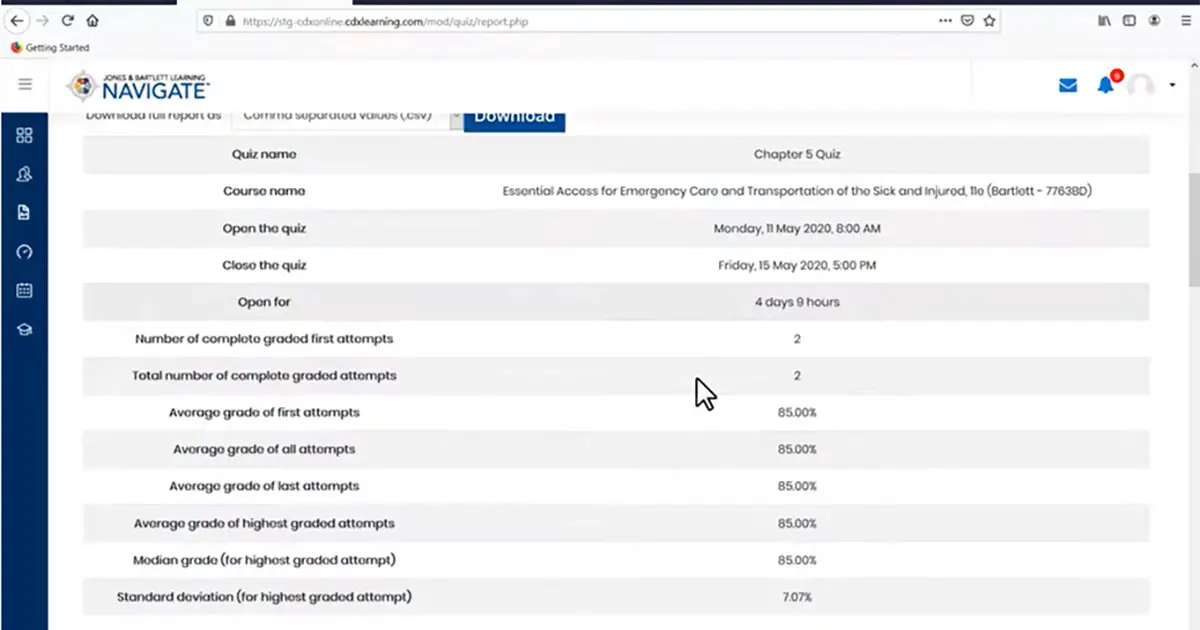Click the gauge icon in the sidebar
Screen dimensions: 1200x630
[24, 252]
